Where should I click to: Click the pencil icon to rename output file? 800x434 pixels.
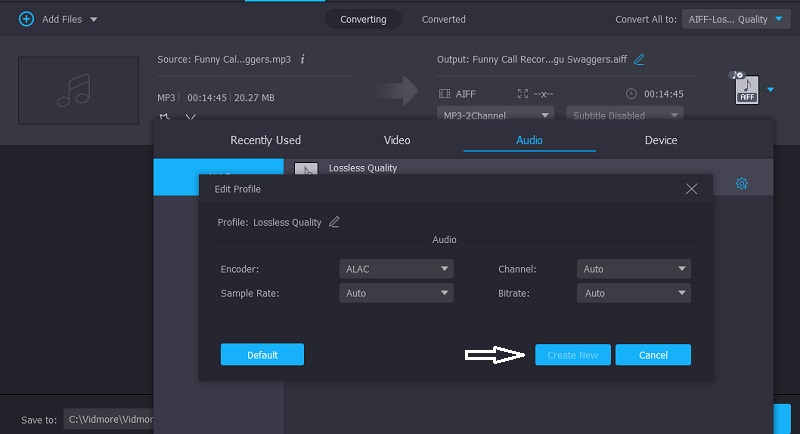[639, 60]
